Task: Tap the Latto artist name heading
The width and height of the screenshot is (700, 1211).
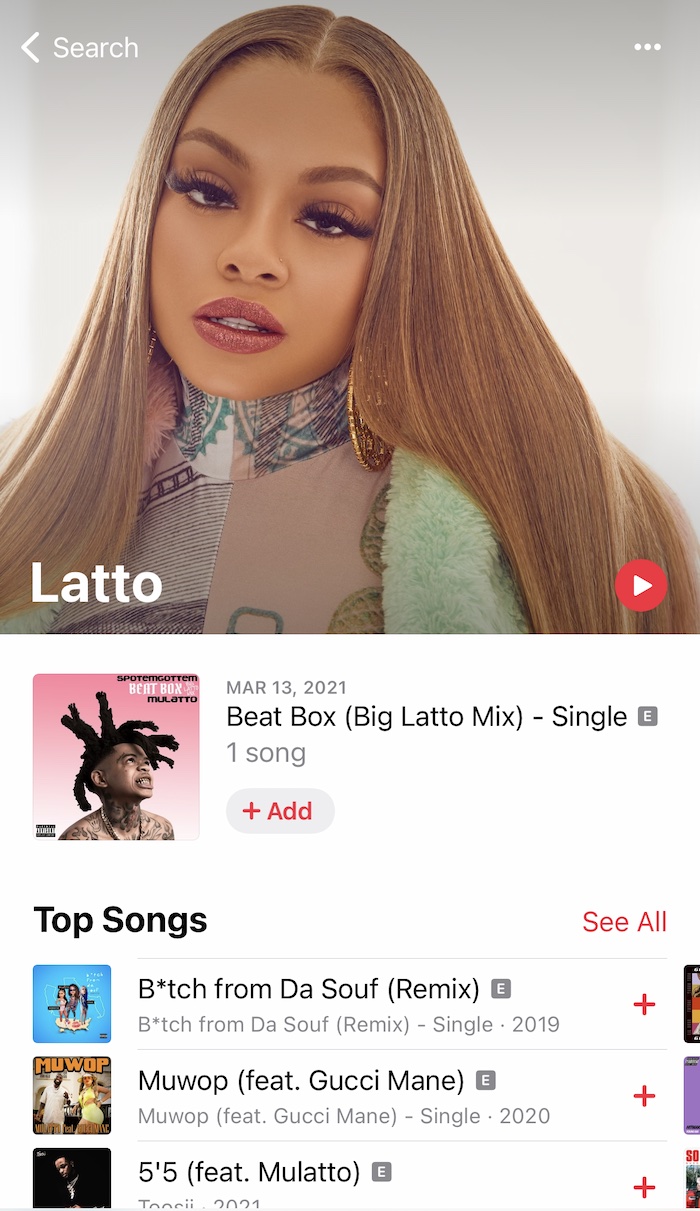Action: 96,583
